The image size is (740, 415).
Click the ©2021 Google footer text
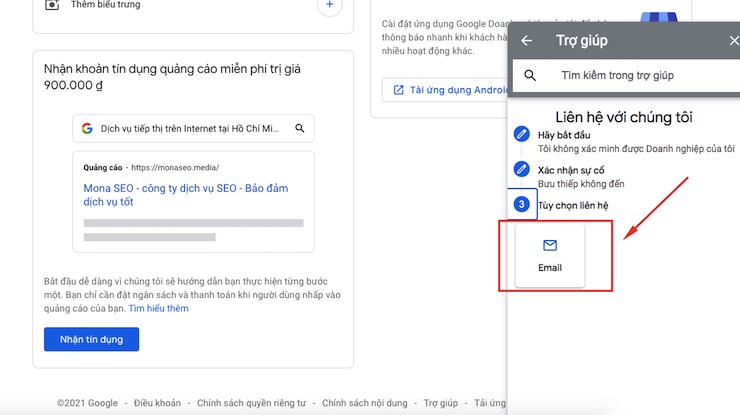tap(87, 403)
